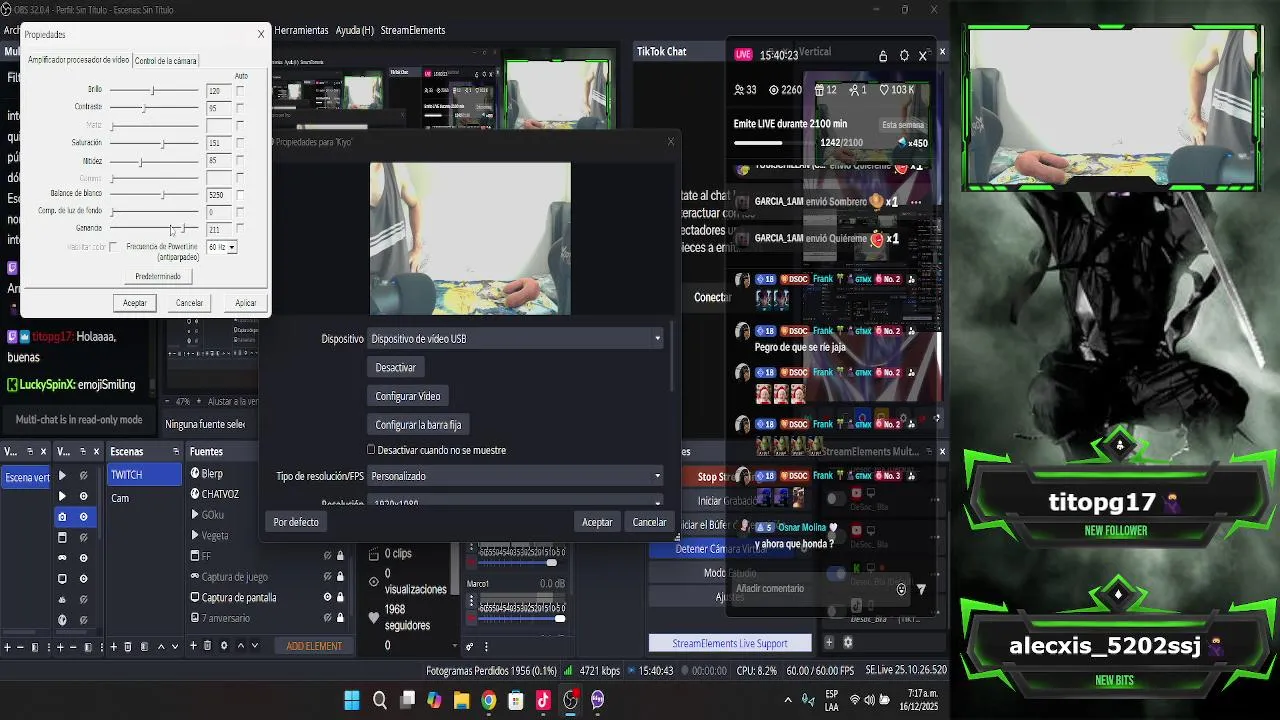Switch to Control de la cámara tab

[x=165, y=61]
